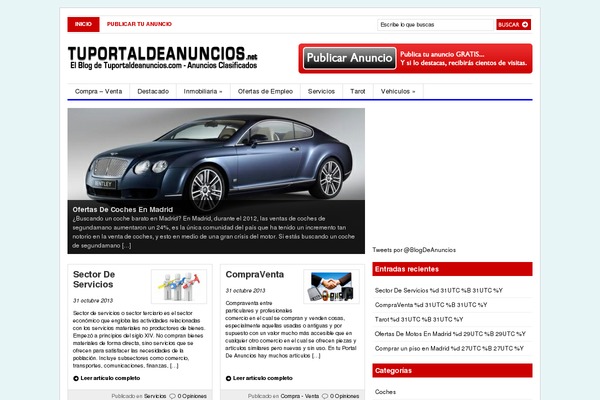Expand the Inmobiliaria dropdown menu

coord(203,91)
